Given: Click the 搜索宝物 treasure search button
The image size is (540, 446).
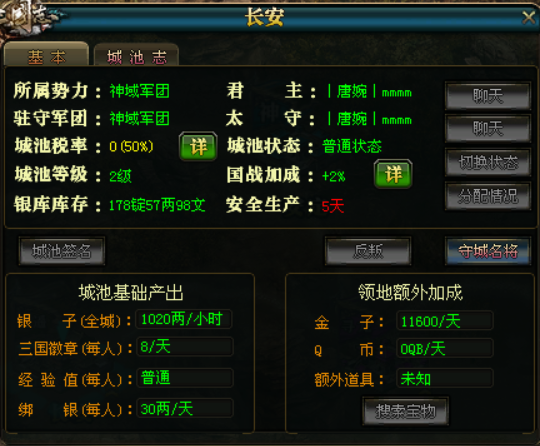Looking at the screenshot, I should point(405,411).
